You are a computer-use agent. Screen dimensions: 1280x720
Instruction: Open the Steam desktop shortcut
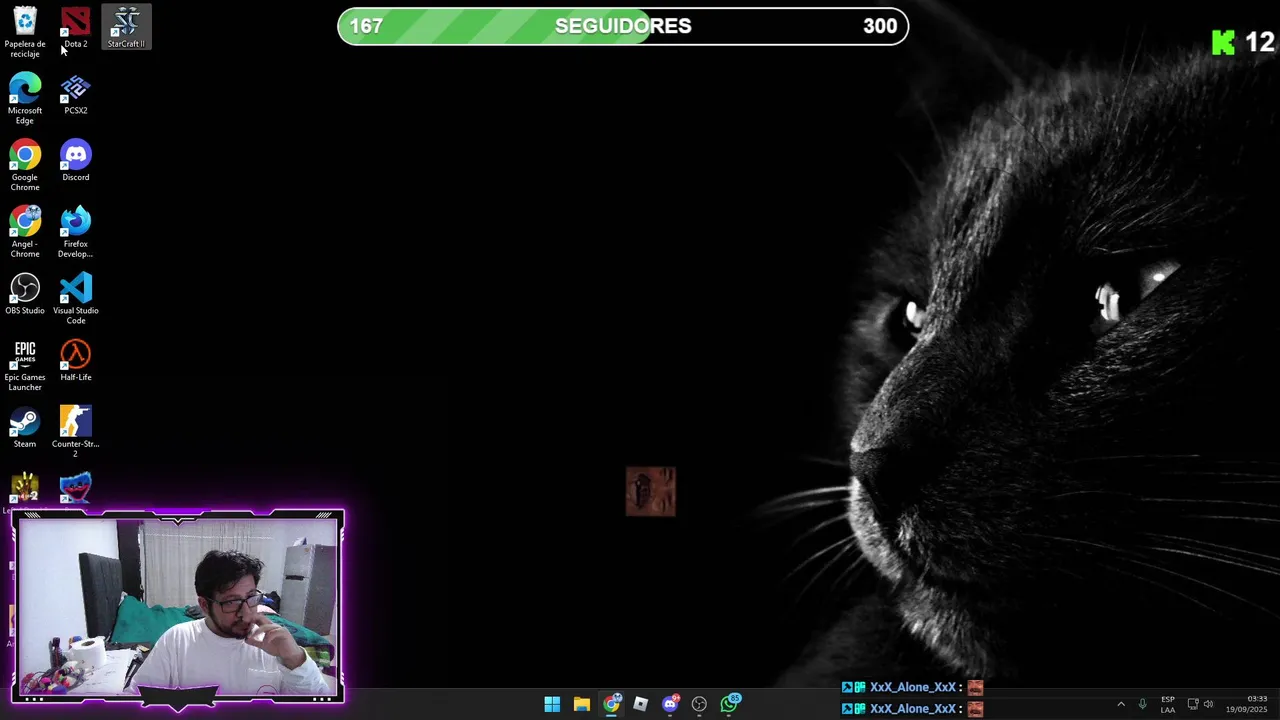[x=25, y=428]
